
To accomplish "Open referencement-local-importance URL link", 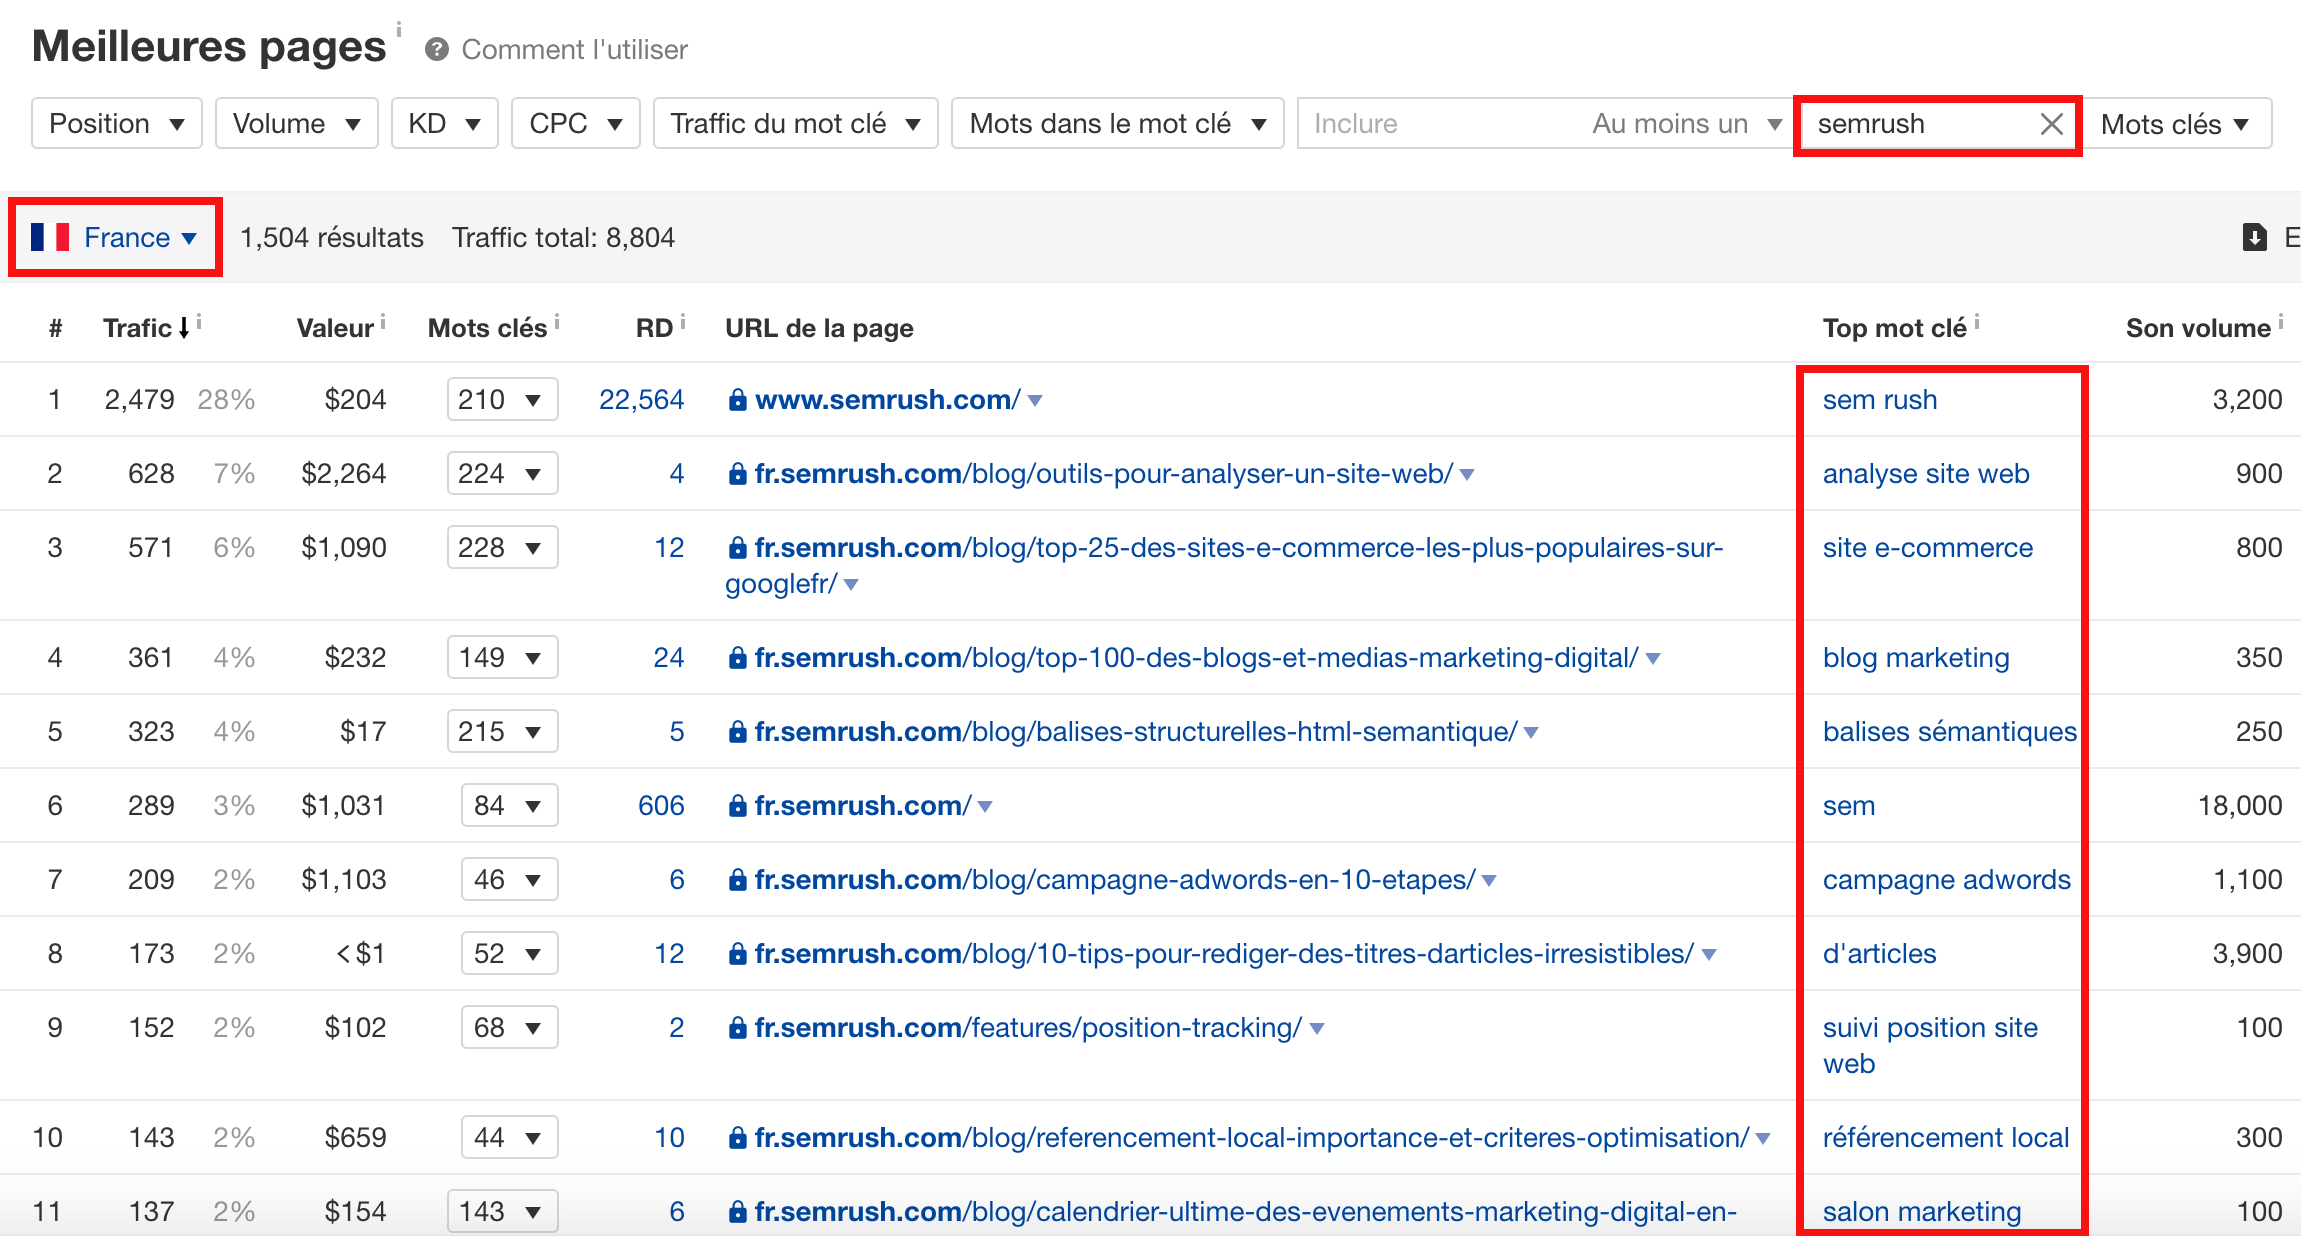I will click(1252, 1138).
